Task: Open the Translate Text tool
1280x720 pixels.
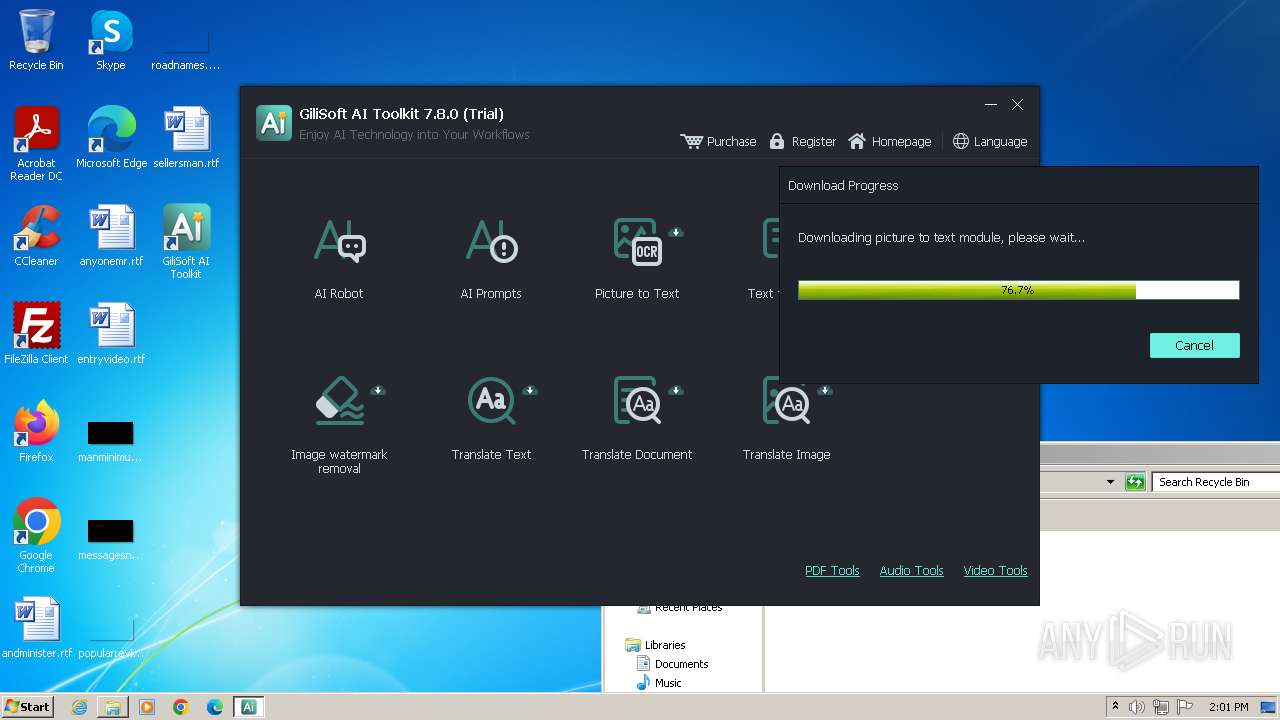Action: [x=491, y=418]
